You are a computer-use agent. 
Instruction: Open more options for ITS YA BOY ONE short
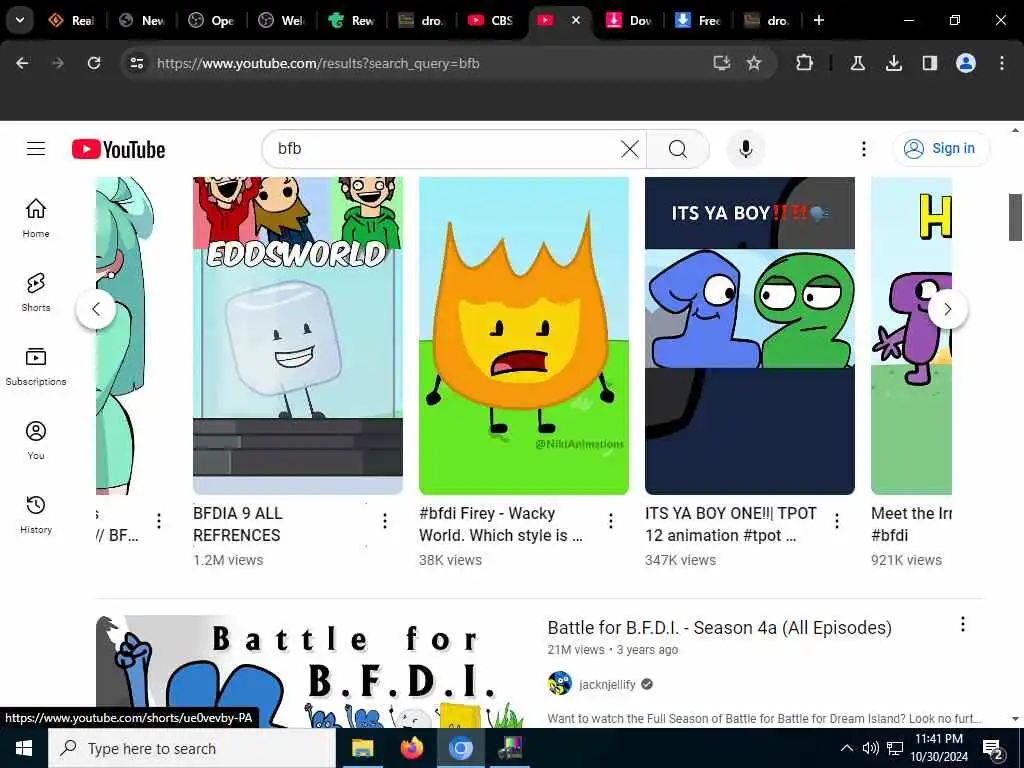pyautogui.click(x=837, y=520)
